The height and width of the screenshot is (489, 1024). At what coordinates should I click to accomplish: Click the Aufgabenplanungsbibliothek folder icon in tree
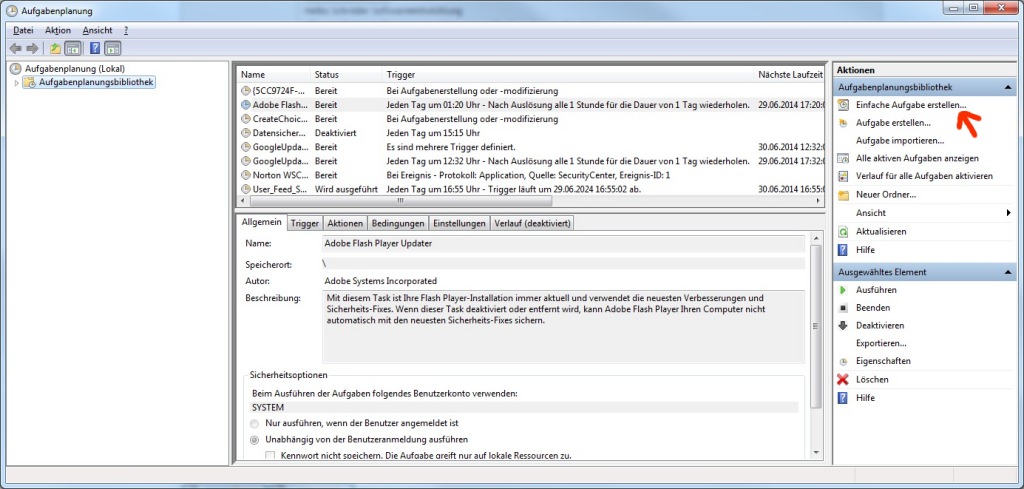29,82
